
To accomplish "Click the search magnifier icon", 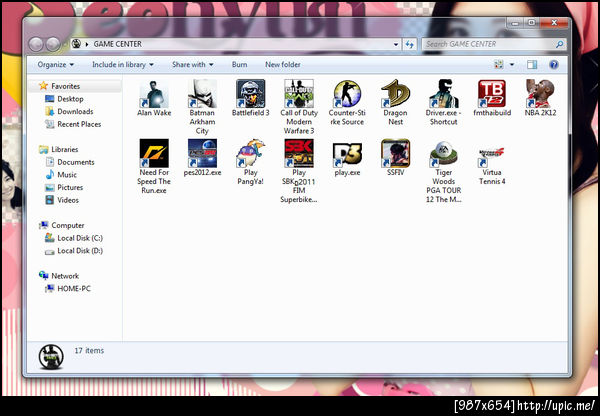I will (x=559, y=44).
